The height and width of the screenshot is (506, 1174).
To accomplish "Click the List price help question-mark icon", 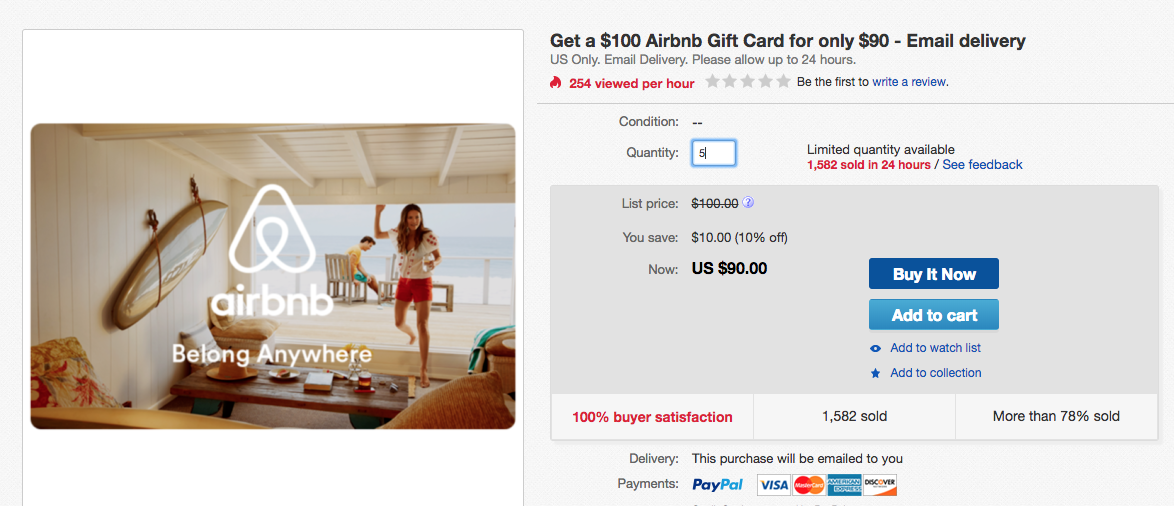I will coord(748,203).
